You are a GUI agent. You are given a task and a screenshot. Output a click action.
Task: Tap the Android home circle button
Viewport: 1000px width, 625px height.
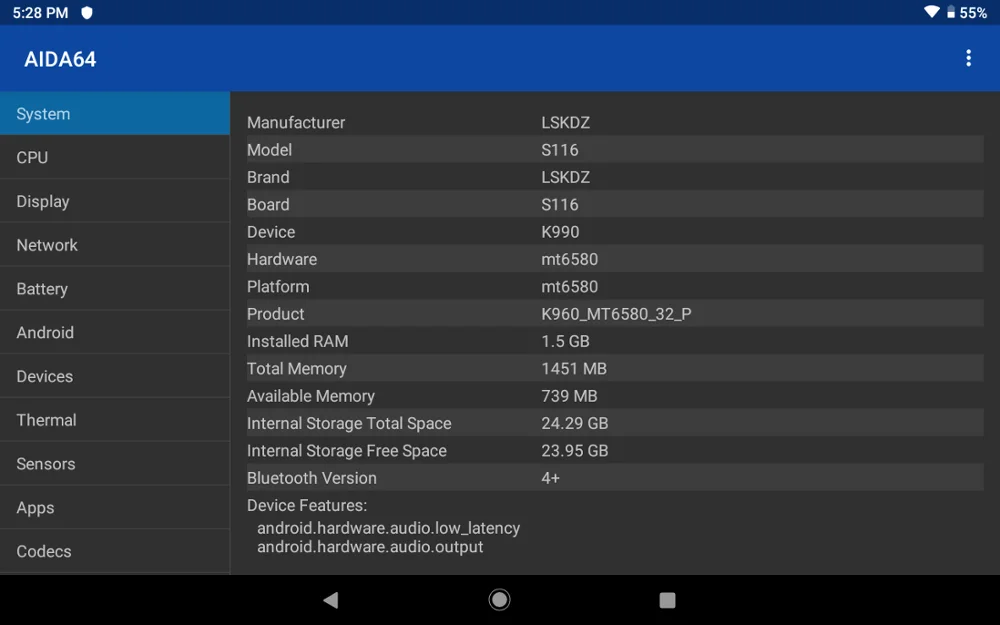pyautogui.click(x=499, y=599)
